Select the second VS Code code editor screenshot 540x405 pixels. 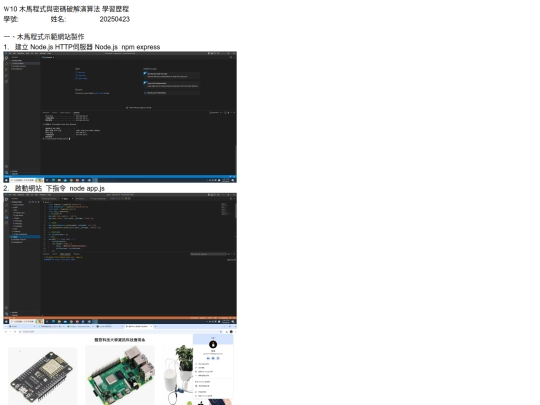click(x=120, y=258)
